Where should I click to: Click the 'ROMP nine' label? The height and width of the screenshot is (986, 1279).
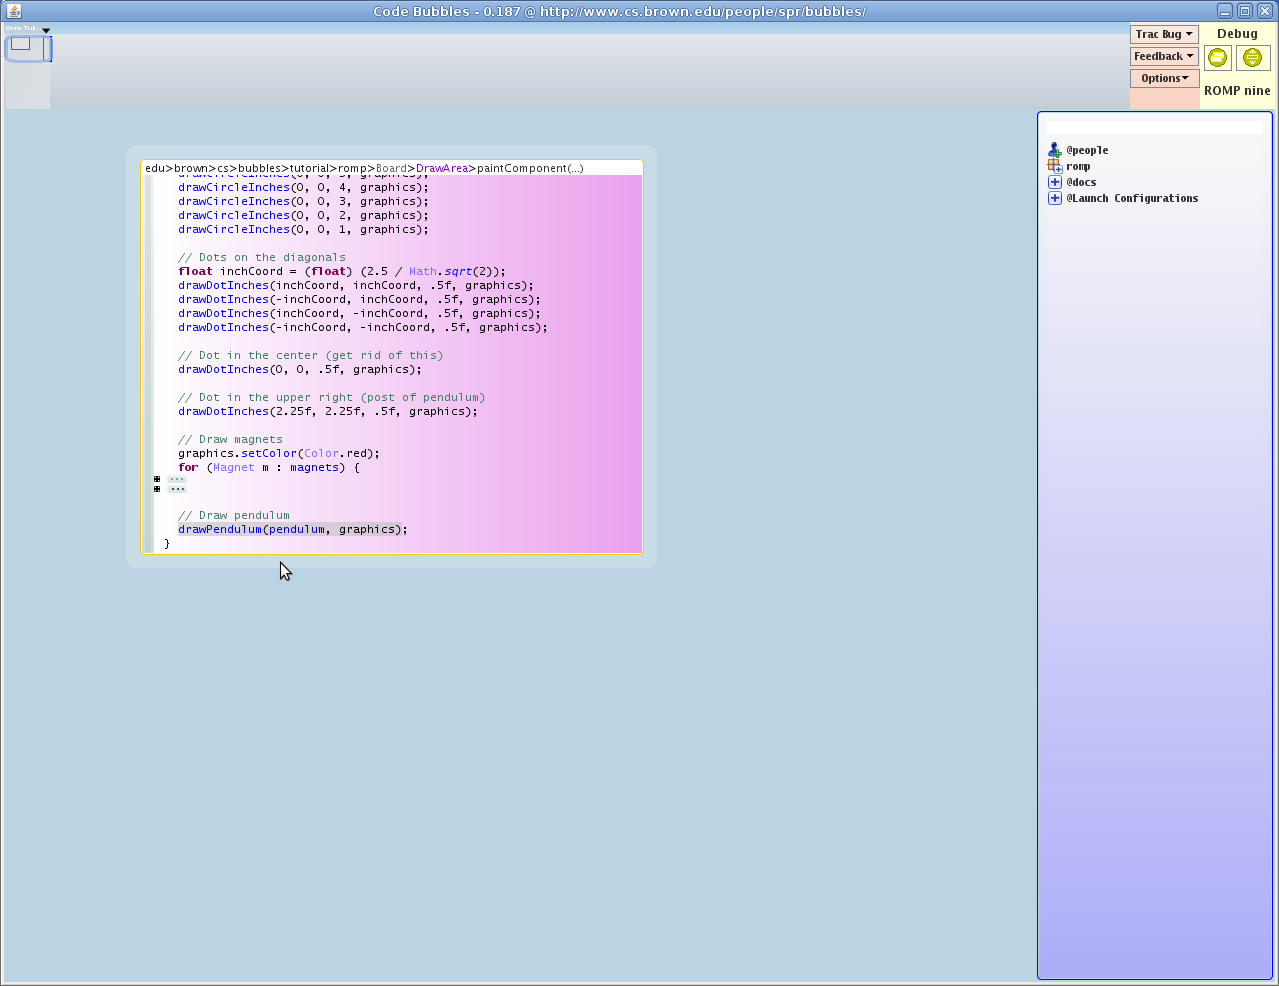coord(1237,90)
